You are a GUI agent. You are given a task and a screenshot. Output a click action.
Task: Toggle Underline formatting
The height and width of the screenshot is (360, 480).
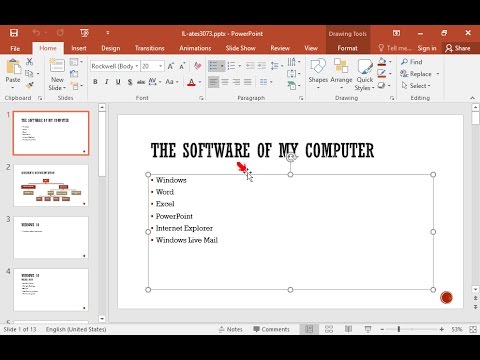[118, 82]
